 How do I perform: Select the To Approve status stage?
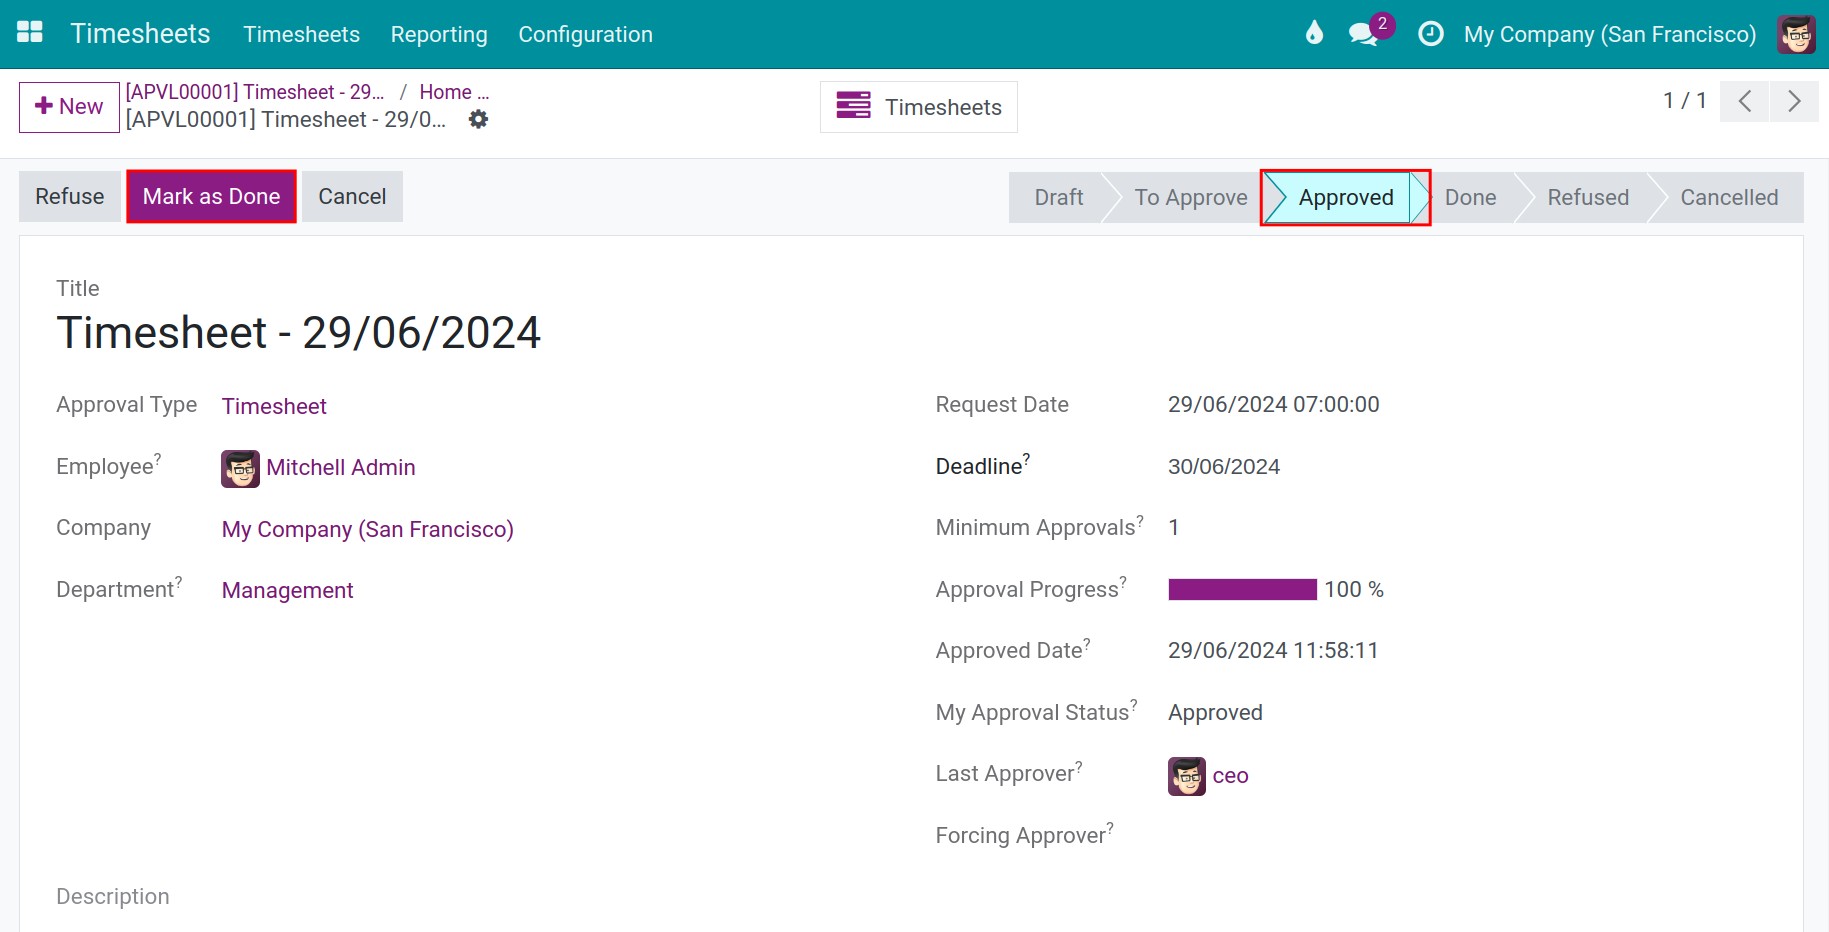click(1190, 197)
